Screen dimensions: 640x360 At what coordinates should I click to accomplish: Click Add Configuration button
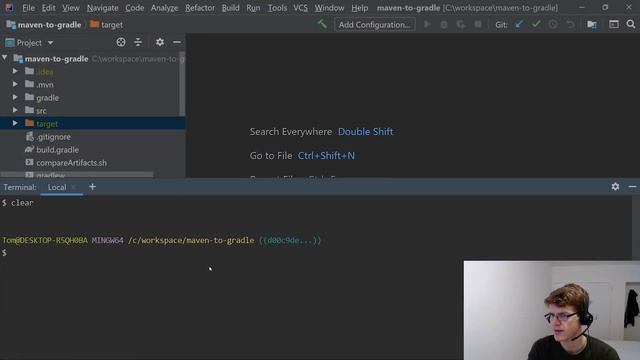tap(374, 24)
